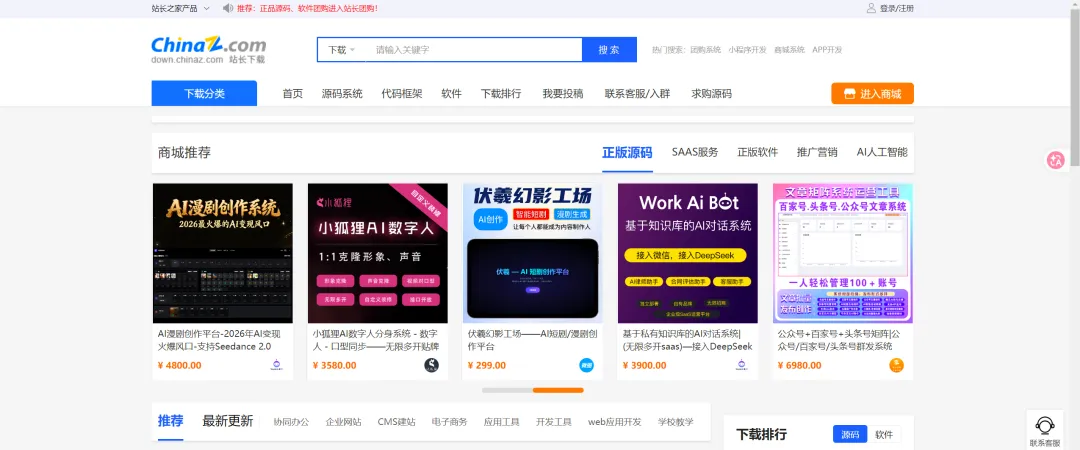Open Work Ai Bot product thumbnail
Viewport: 1080px width, 450px height.
tap(687, 253)
